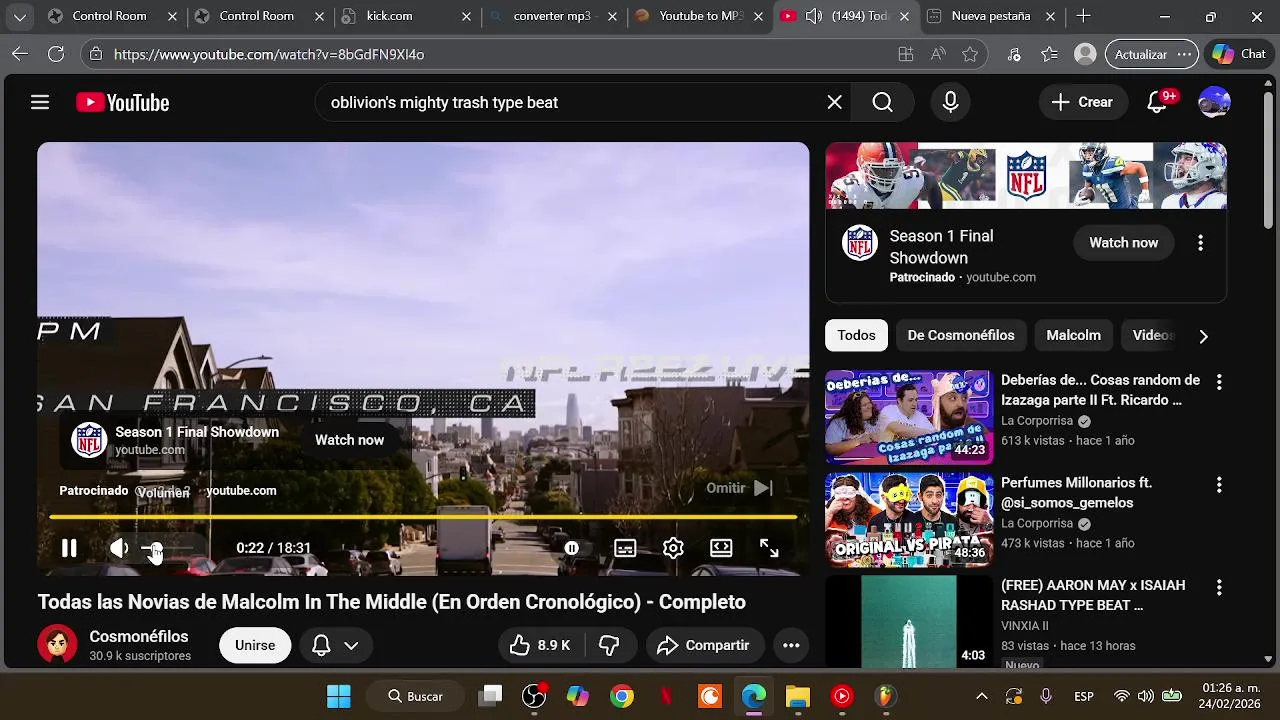Switch to the converter mp3 tab
The height and width of the screenshot is (720, 1280).
(x=554, y=17)
